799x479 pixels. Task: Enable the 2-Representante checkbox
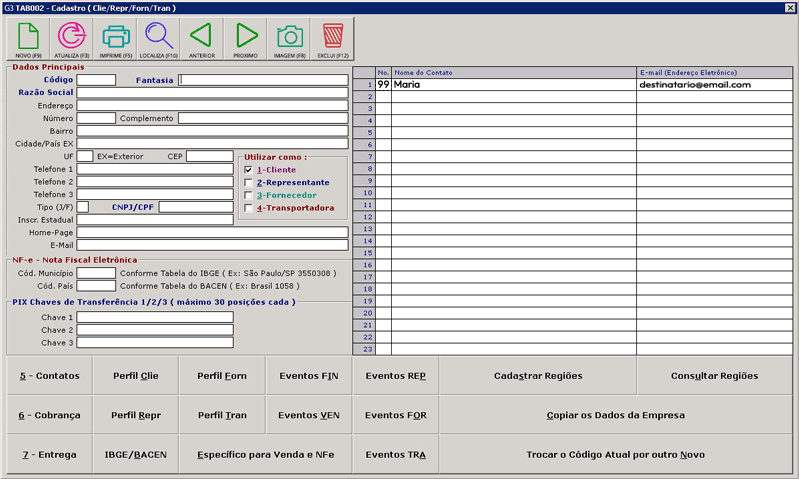(249, 184)
